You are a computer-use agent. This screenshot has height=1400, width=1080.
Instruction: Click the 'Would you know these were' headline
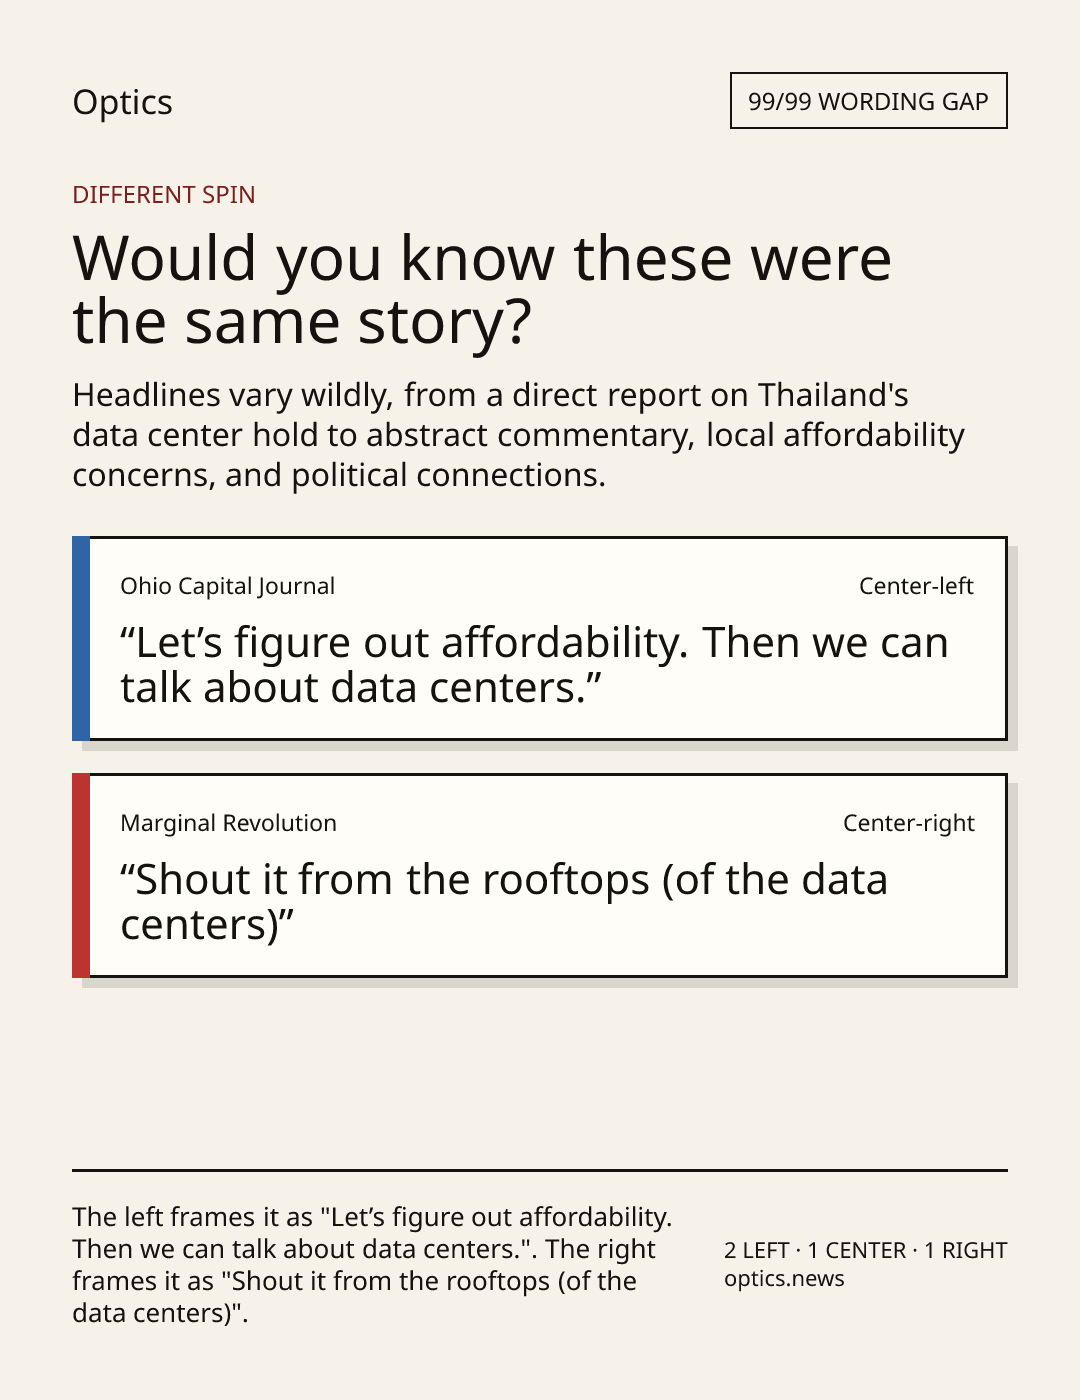coord(482,289)
